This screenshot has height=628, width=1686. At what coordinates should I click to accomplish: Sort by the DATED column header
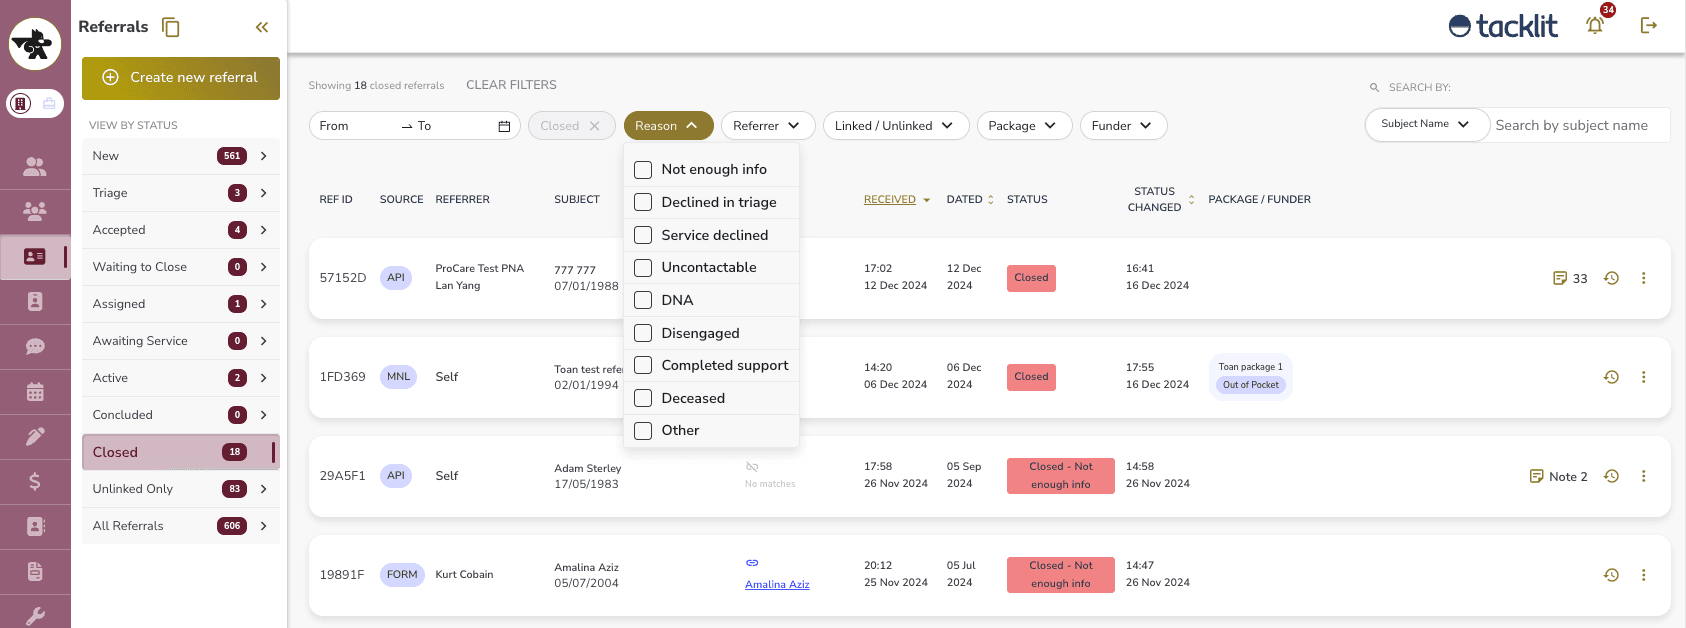pos(970,200)
